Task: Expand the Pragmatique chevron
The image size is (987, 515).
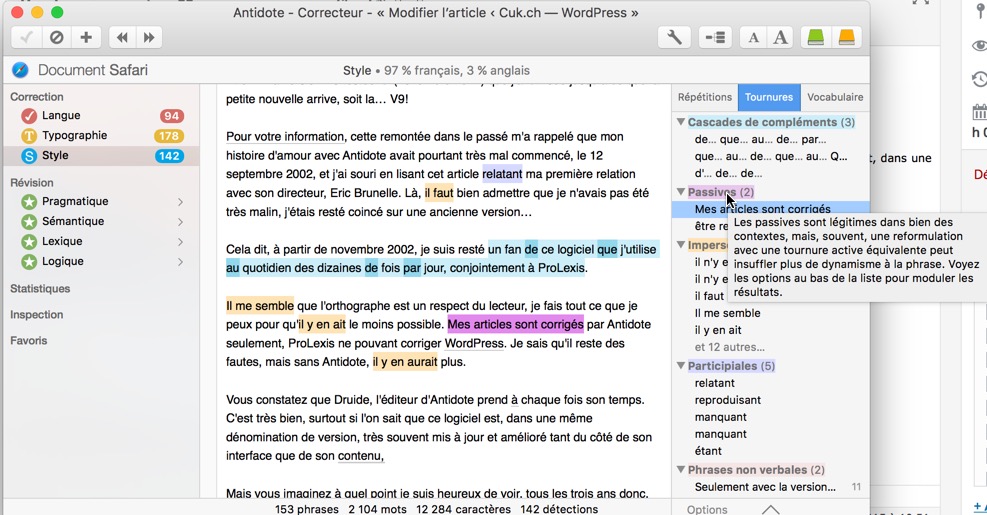Action: 180,202
